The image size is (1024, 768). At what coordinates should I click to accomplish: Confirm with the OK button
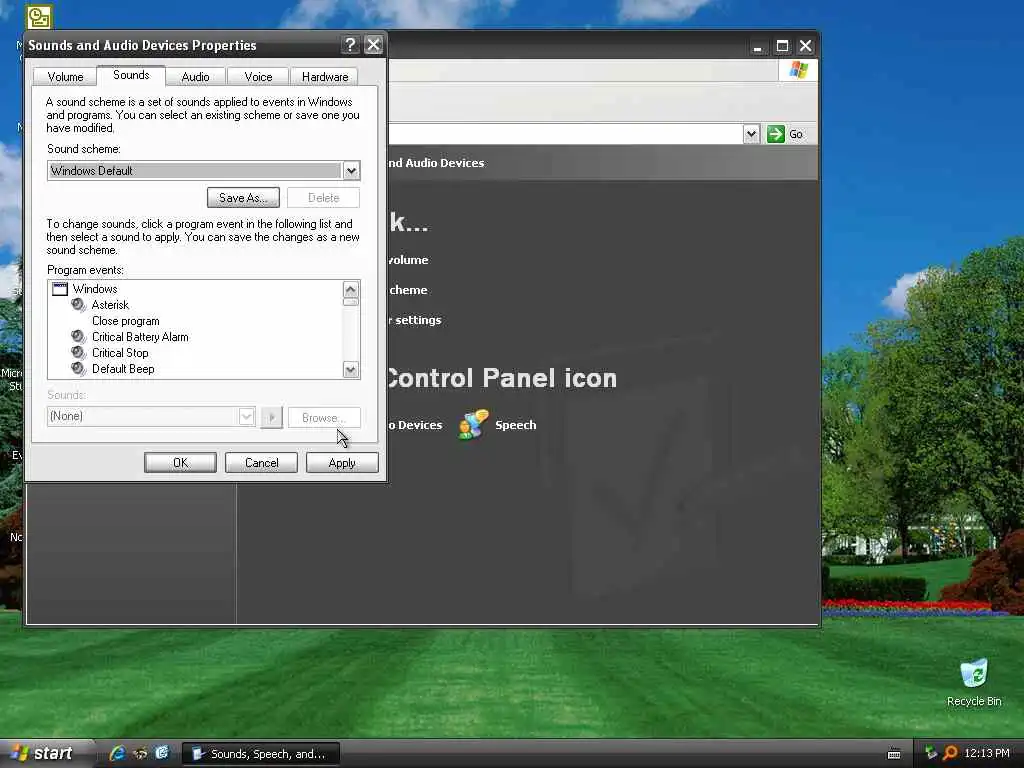pos(180,463)
